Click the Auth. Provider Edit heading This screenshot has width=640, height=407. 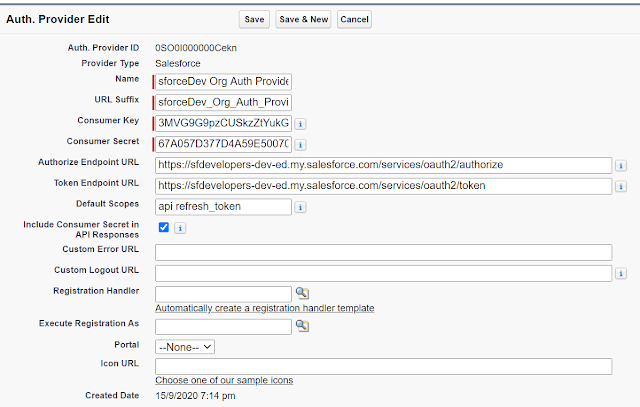point(58,19)
